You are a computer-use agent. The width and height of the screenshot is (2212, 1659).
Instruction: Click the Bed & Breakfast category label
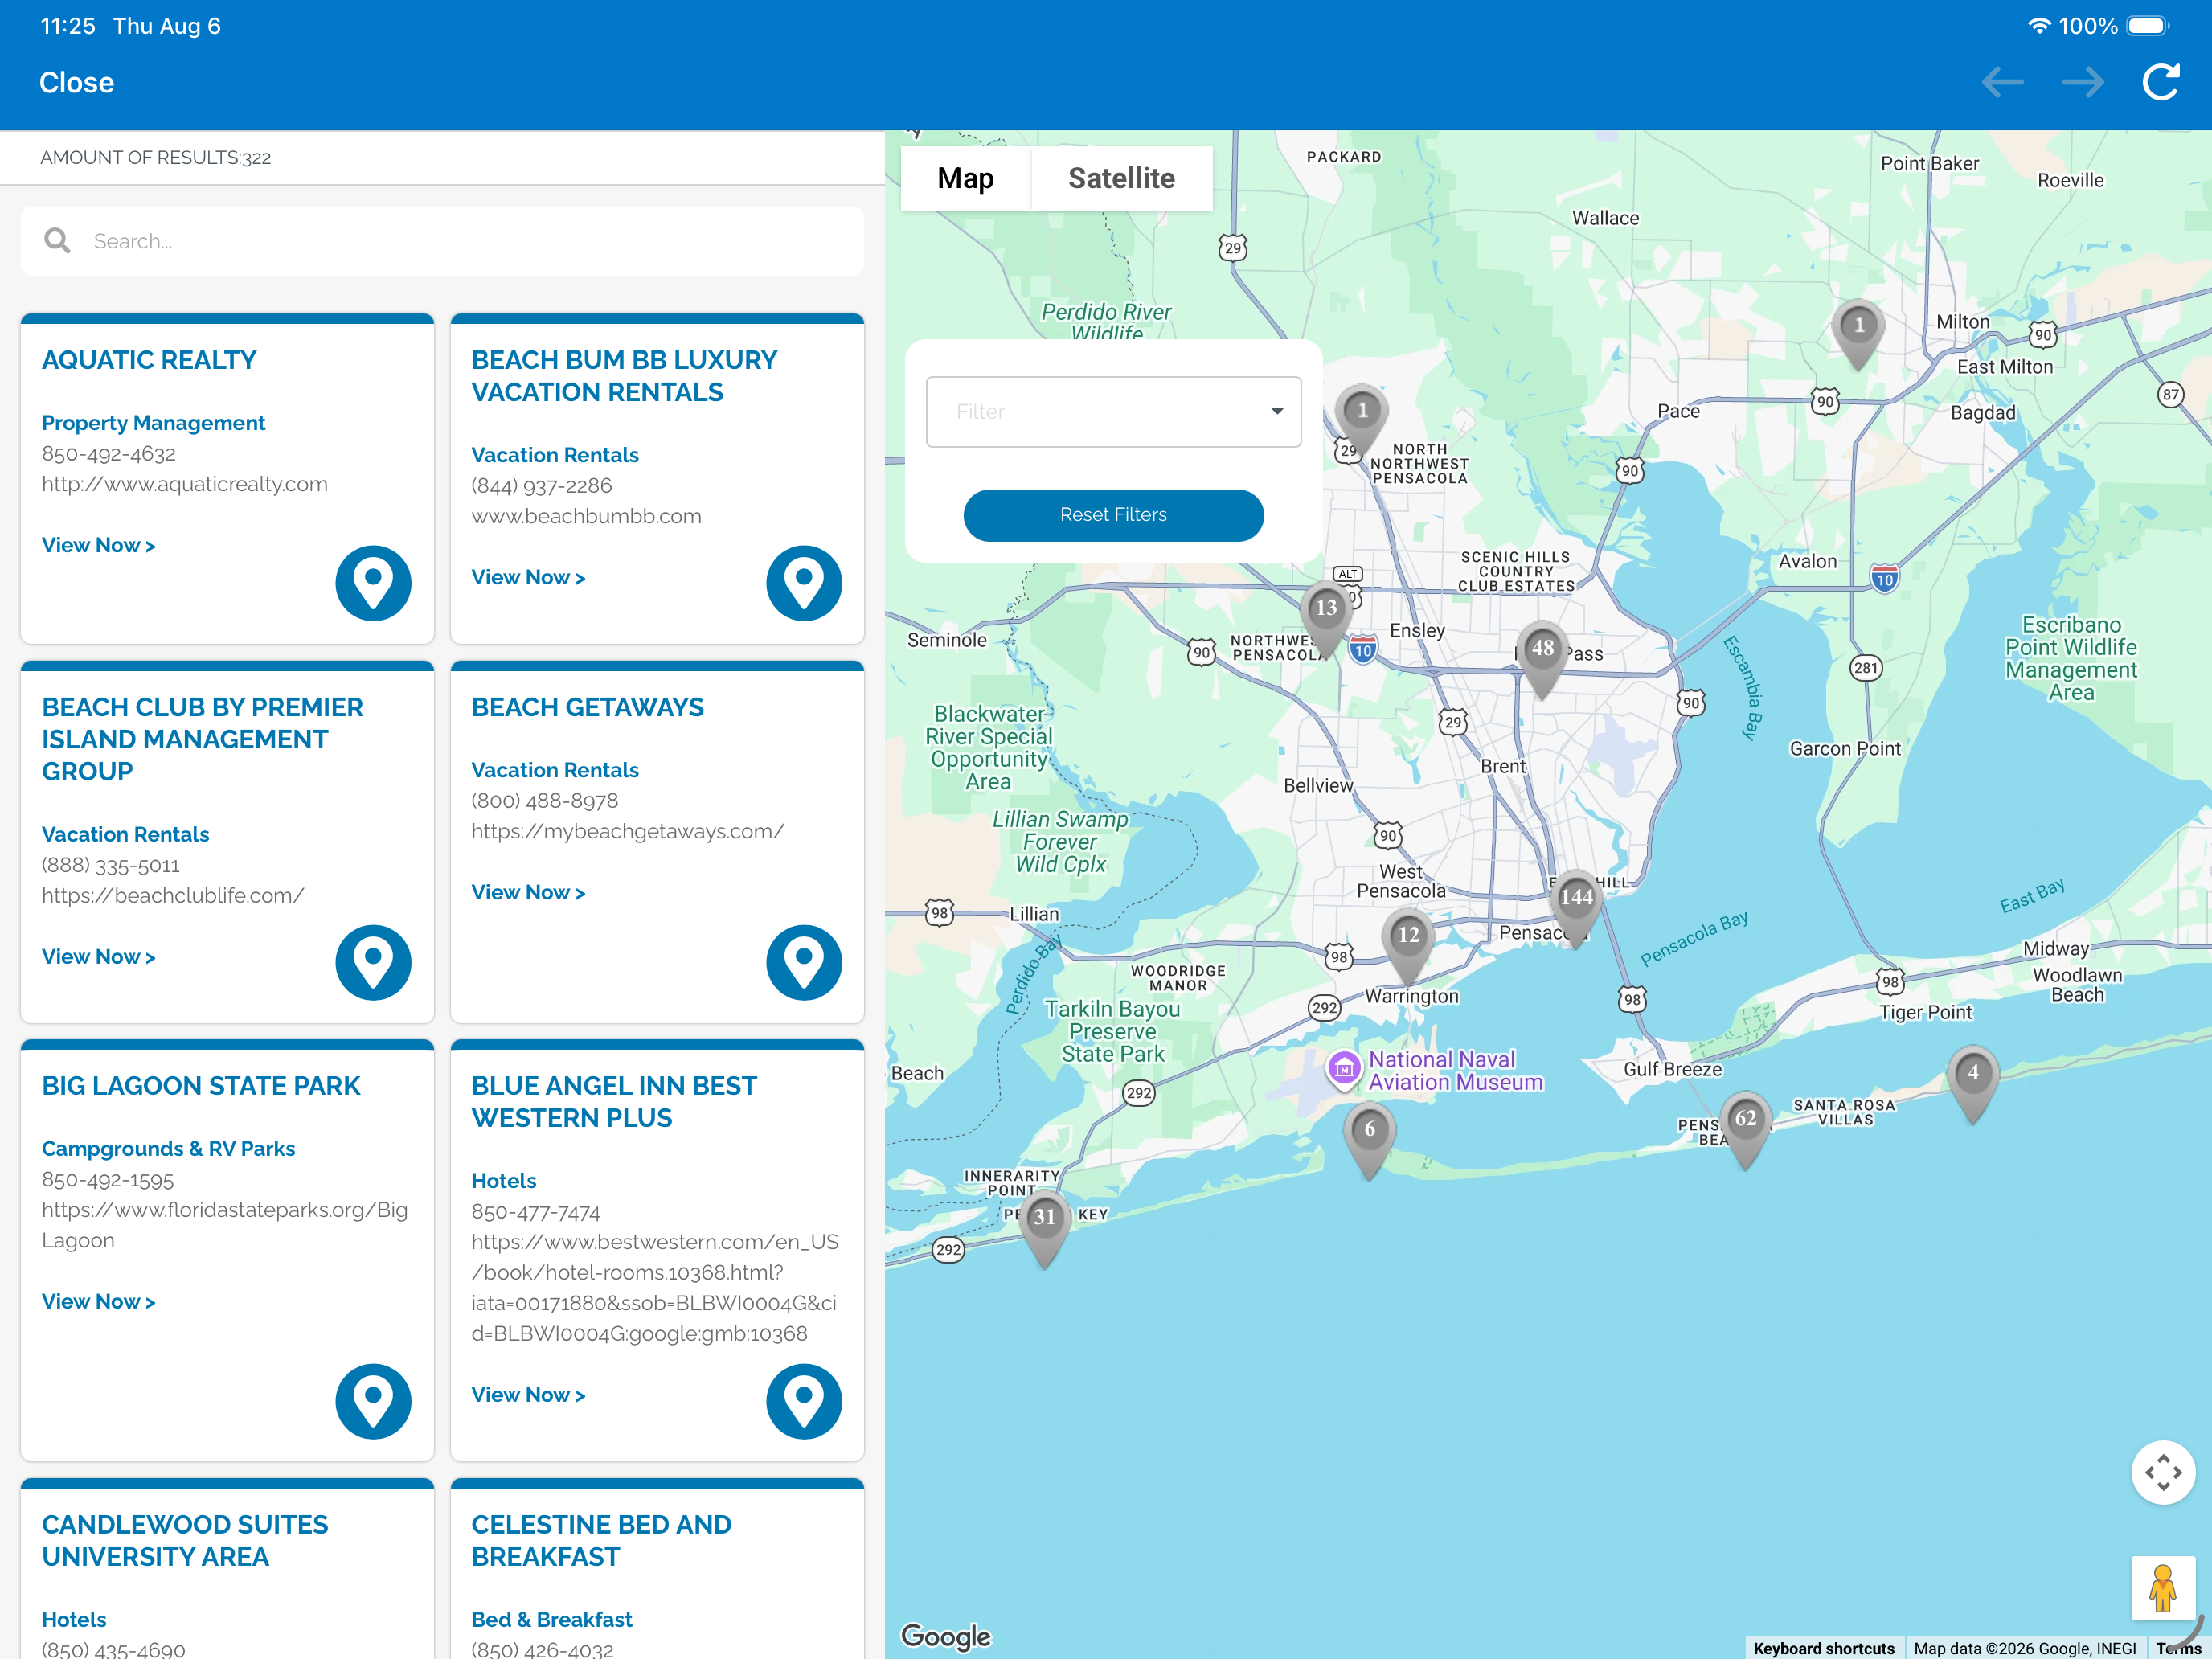click(x=551, y=1619)
